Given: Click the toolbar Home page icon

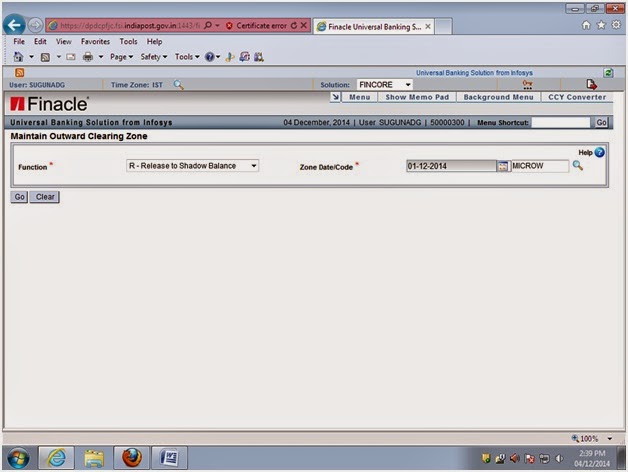Looking at the screenshot, I should pyautogui.click(x=18, y=57).
